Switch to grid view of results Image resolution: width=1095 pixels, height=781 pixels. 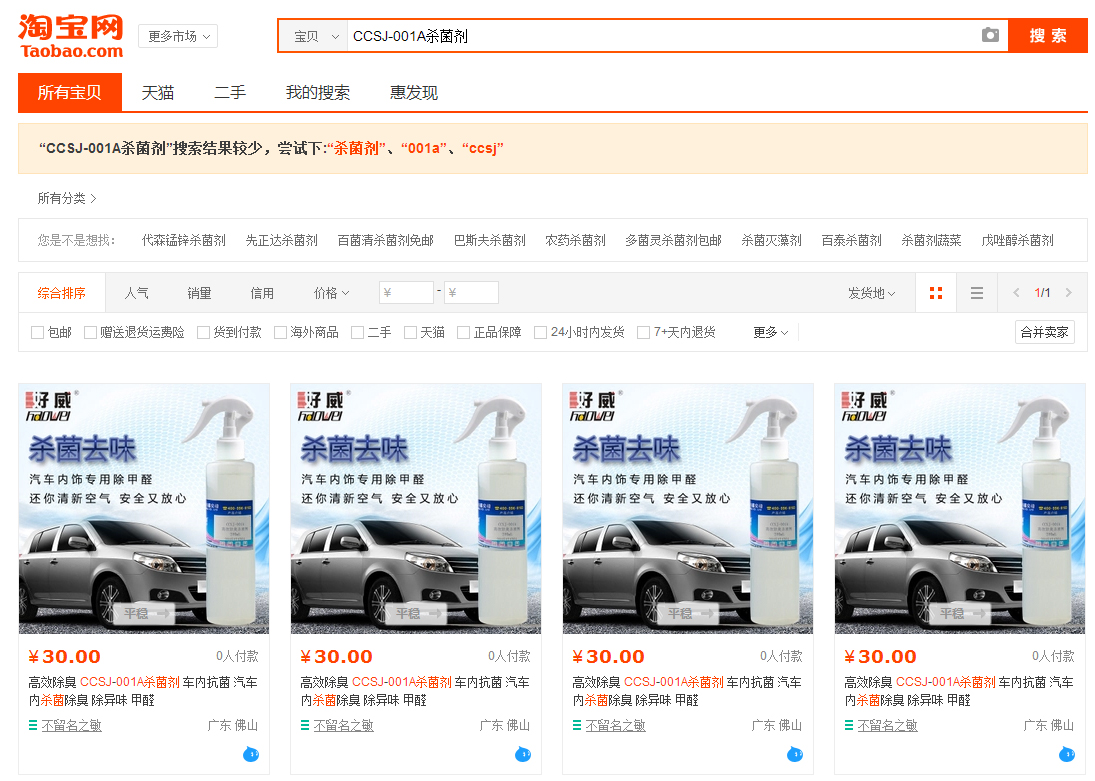936,293
